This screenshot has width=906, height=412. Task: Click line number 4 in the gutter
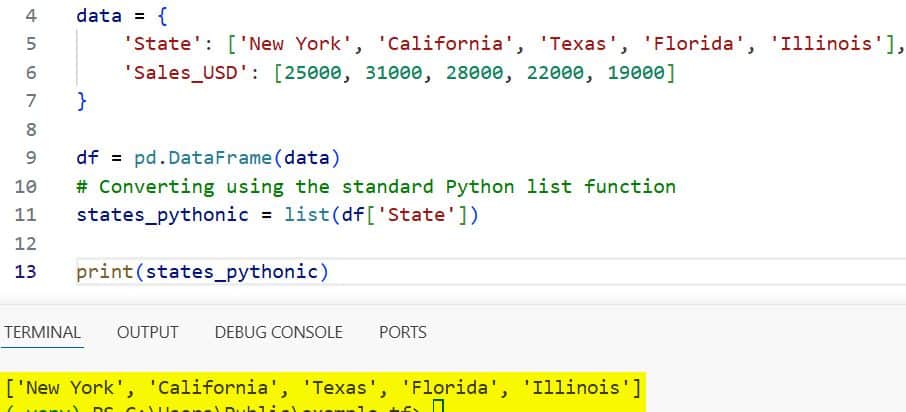[31, 16]
